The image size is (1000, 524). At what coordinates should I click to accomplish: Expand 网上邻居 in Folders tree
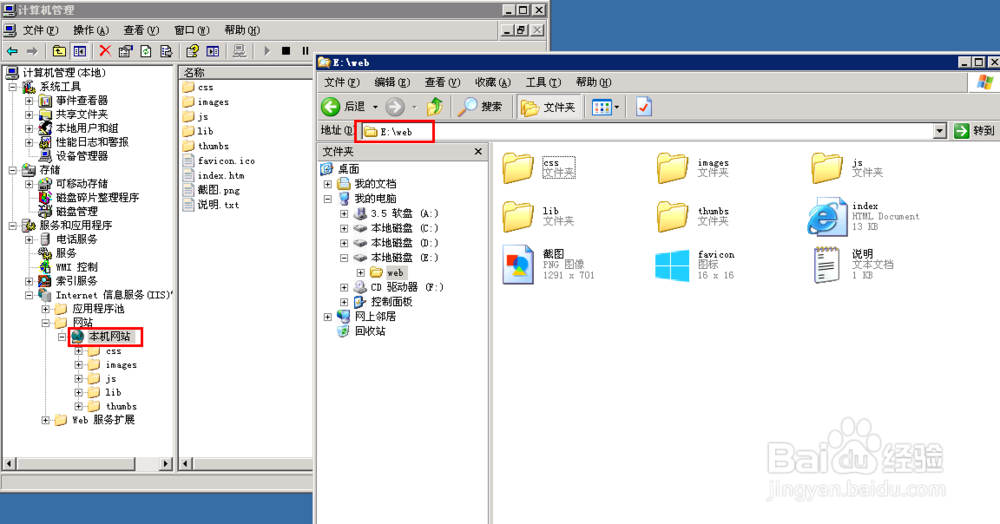328,316
